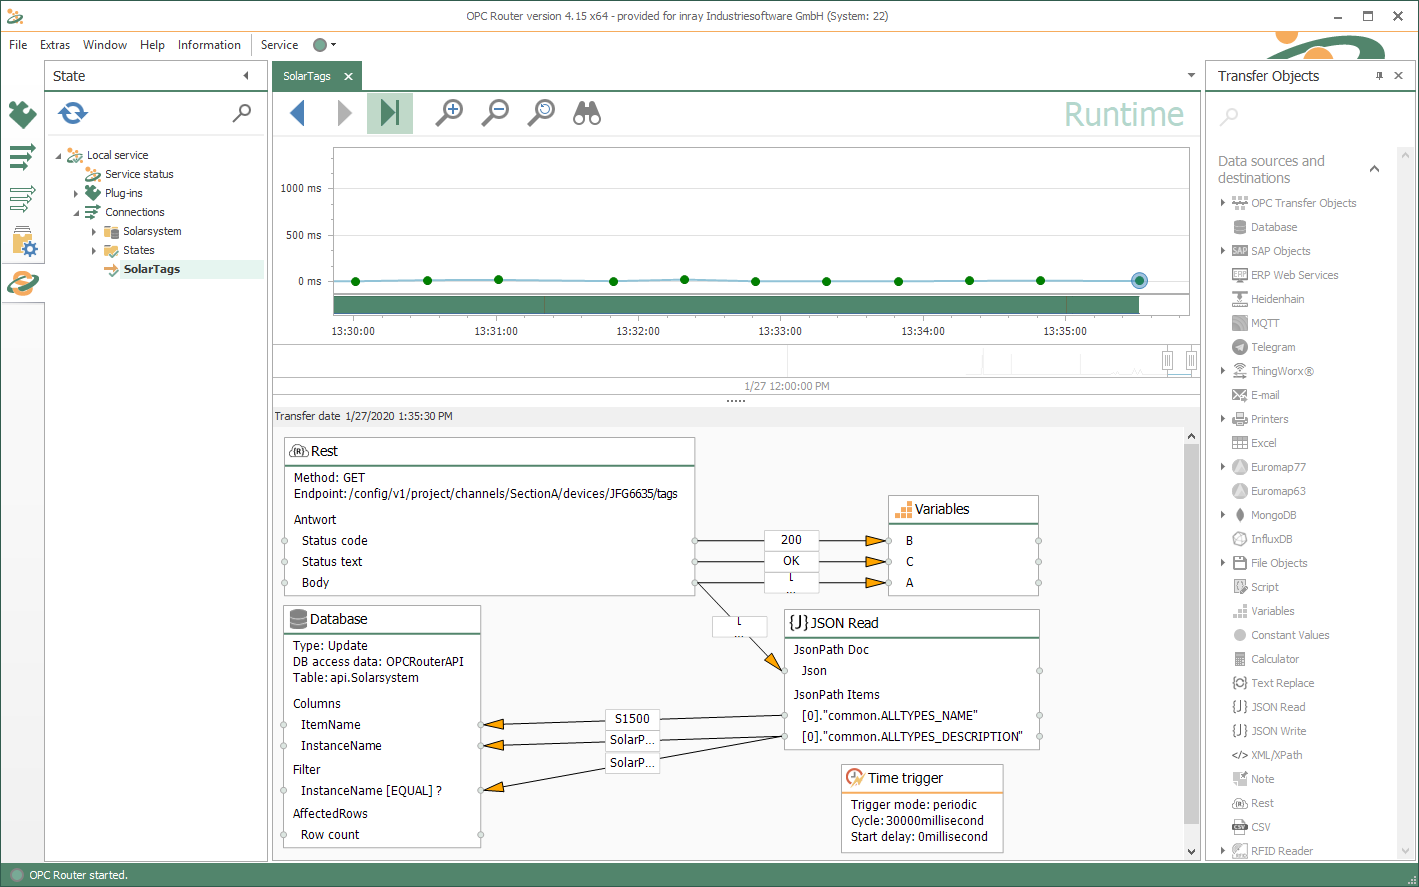
Task: Click the highlighted last data point on chart
Action: pos(1139,281)
